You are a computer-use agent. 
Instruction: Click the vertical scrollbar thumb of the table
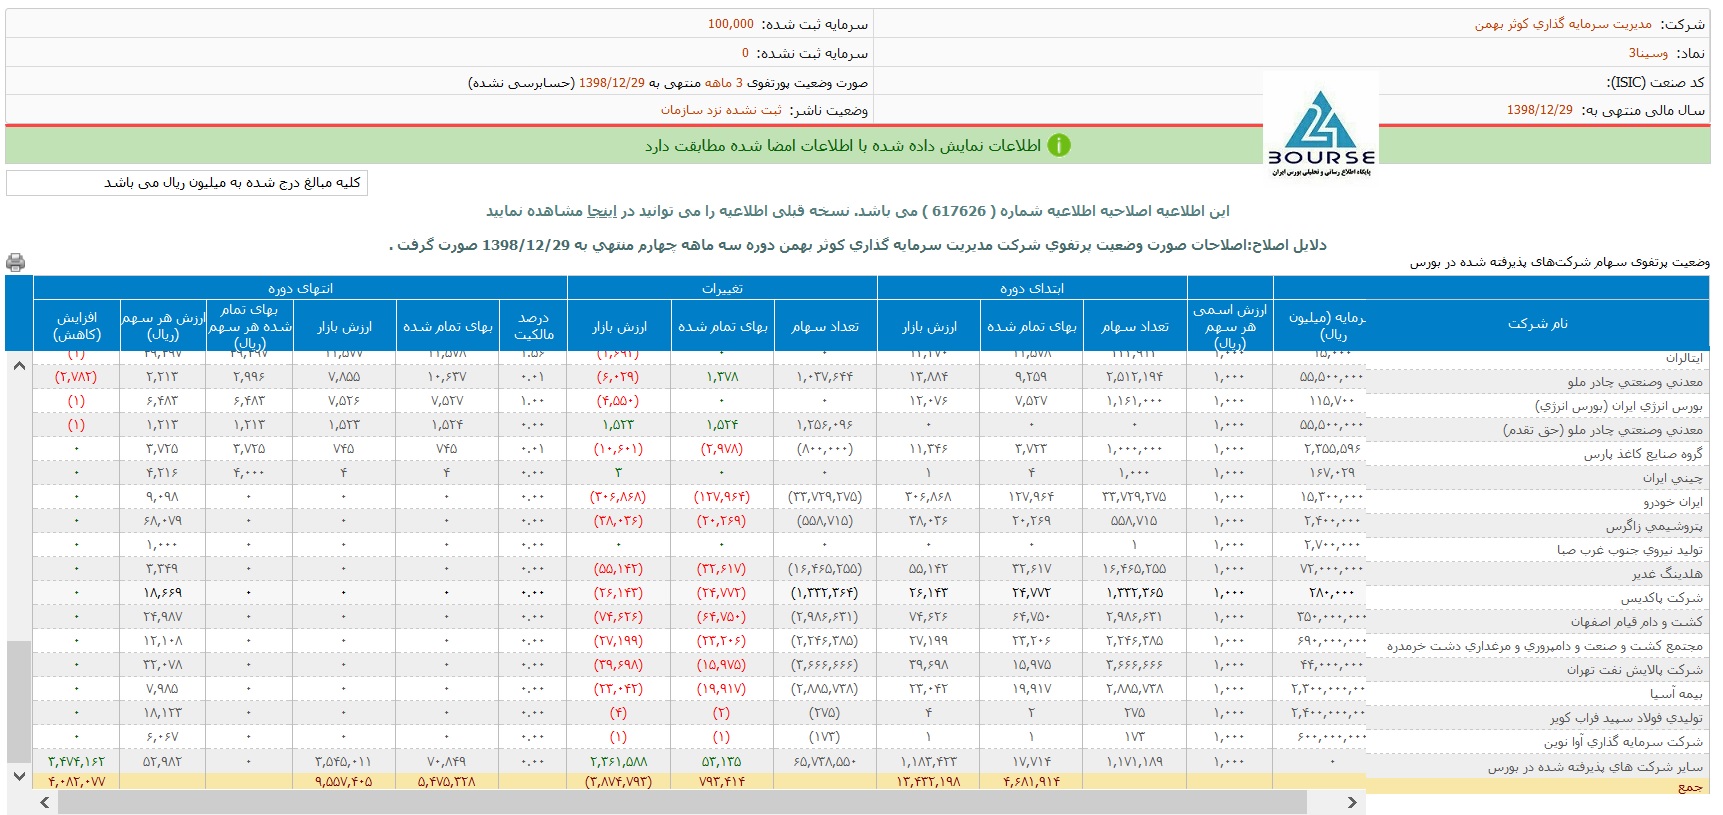click(x=19, y=700)
